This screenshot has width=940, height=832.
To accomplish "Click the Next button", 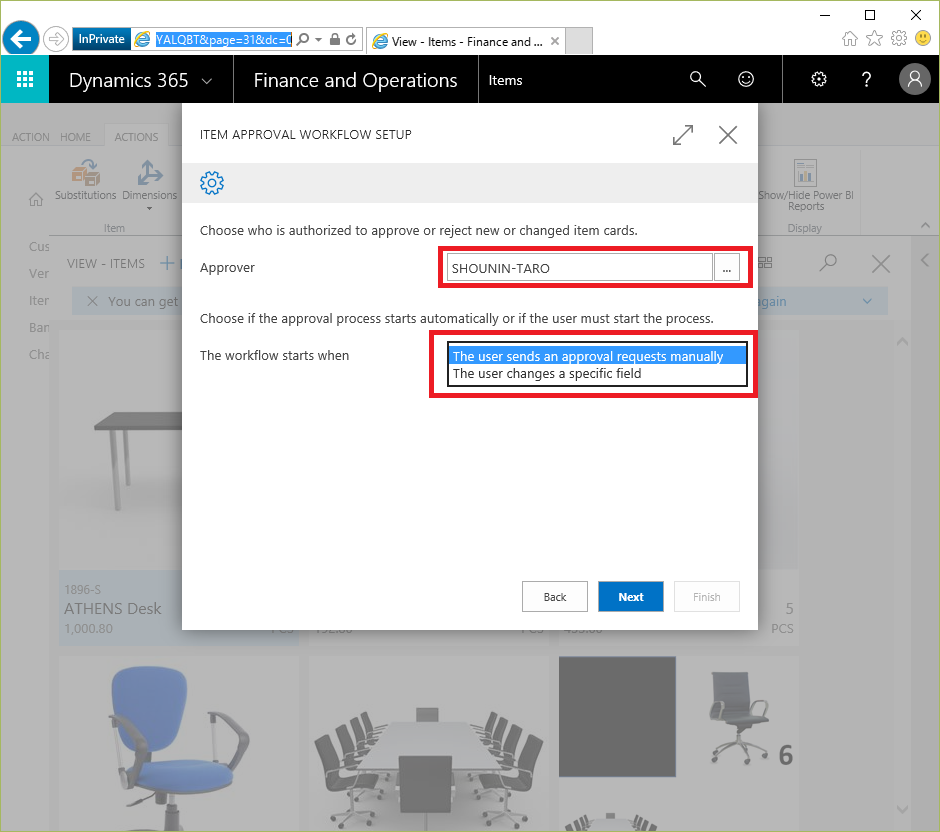I will coord(630,597).
